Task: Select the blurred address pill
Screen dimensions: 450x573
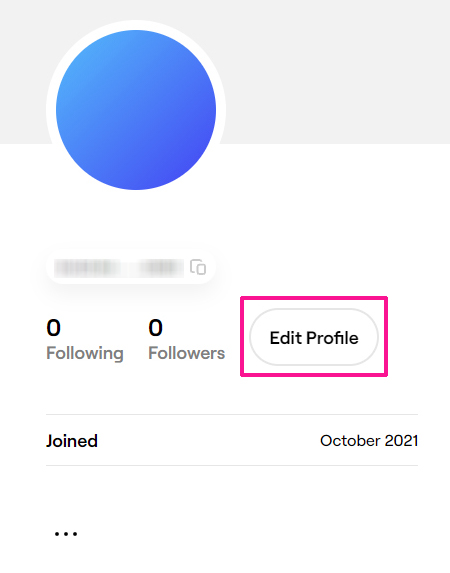Action: [x=131, y=267]
